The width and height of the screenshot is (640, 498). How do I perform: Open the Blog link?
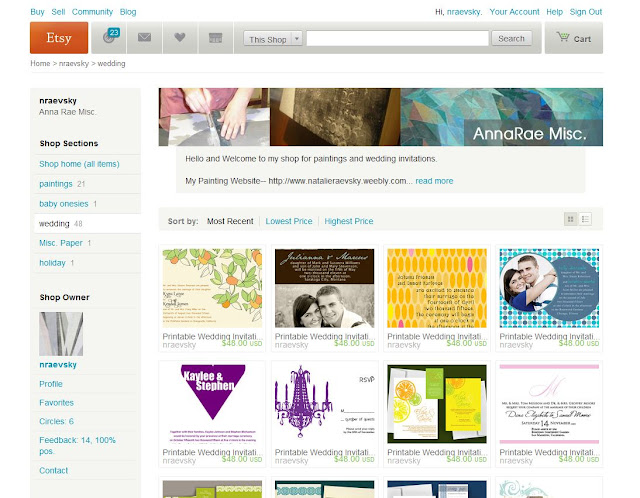click(x=128, y=12)
